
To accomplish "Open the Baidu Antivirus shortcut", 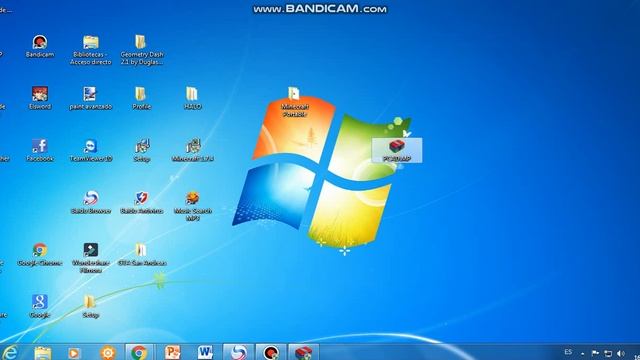I will (142, 202).
